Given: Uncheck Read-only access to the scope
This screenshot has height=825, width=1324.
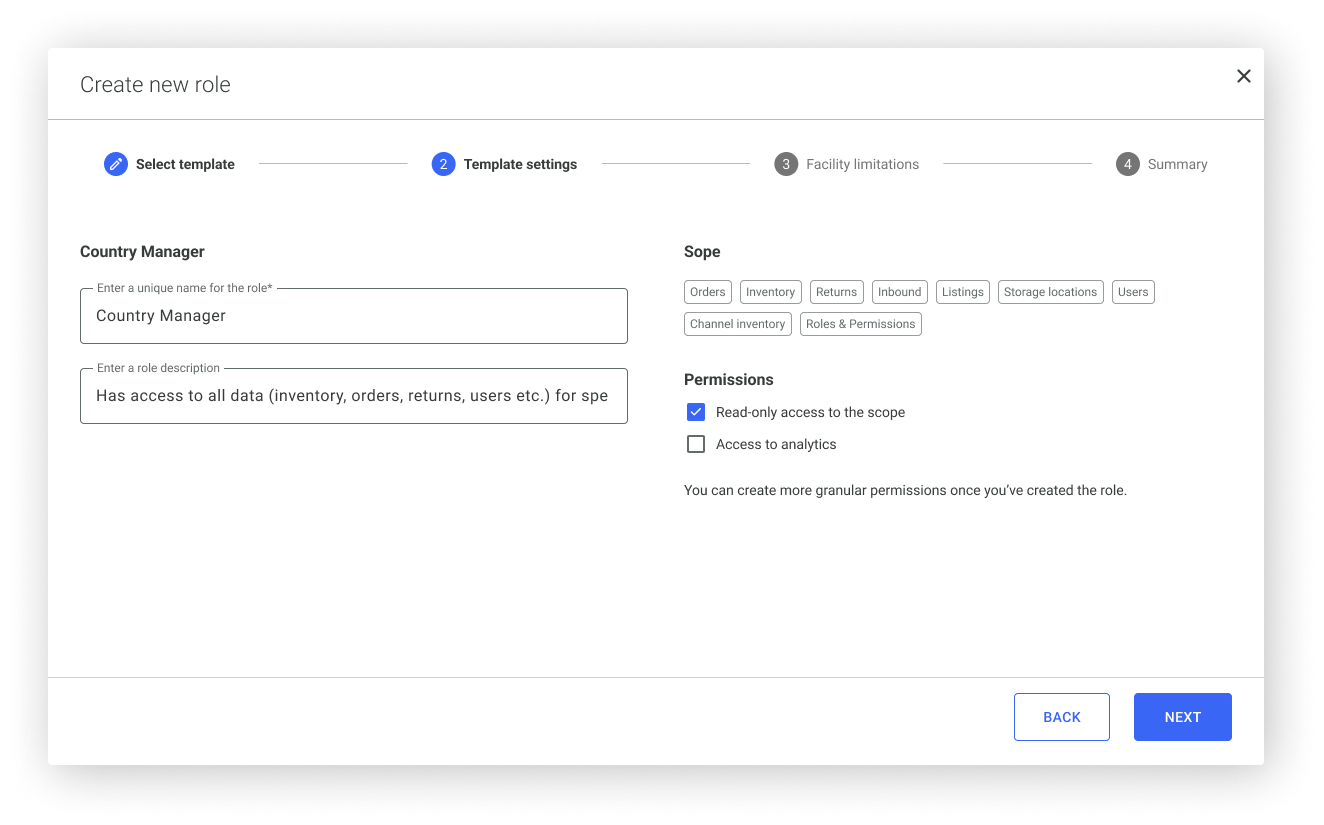Looking at the screenshot, I should coord(696,412).
